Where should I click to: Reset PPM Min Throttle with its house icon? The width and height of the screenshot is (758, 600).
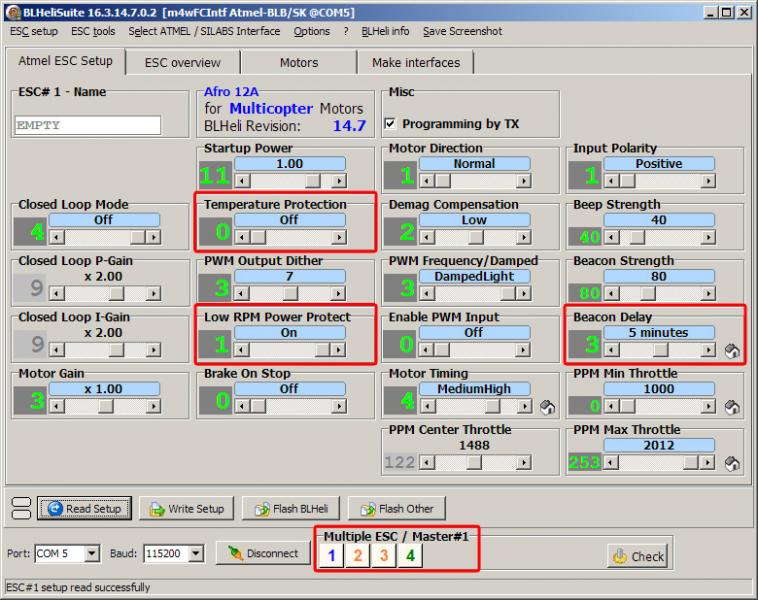point(732,407)
